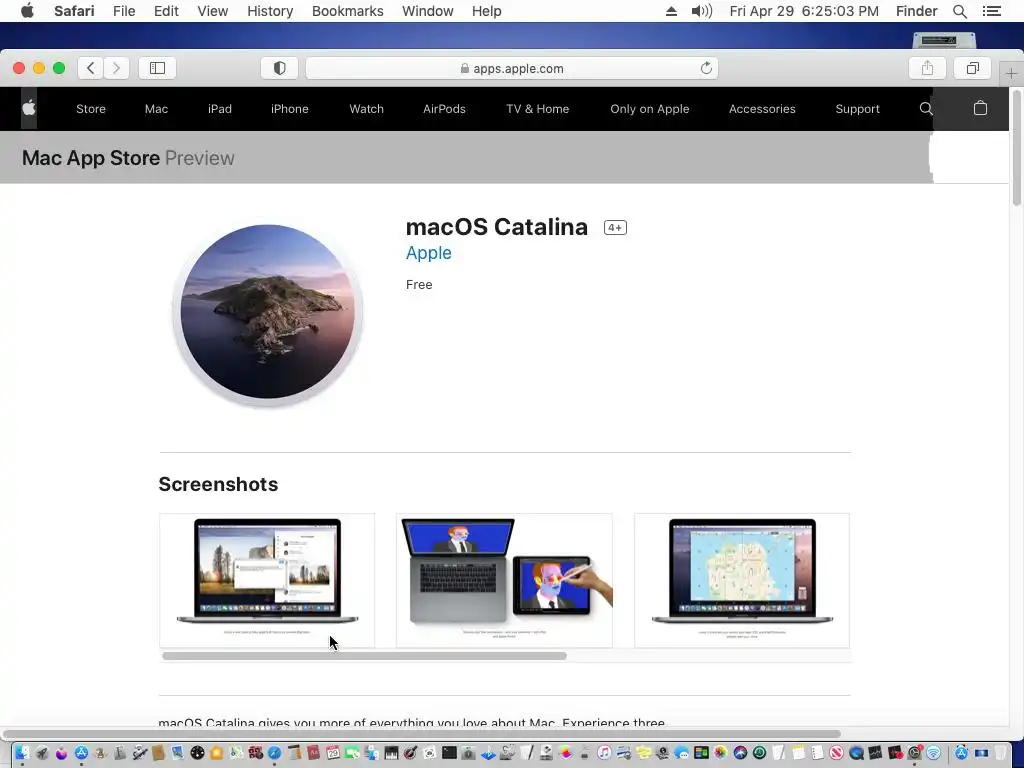
Task: Open the Privacy Report shield icon
Action: (280, 68)
